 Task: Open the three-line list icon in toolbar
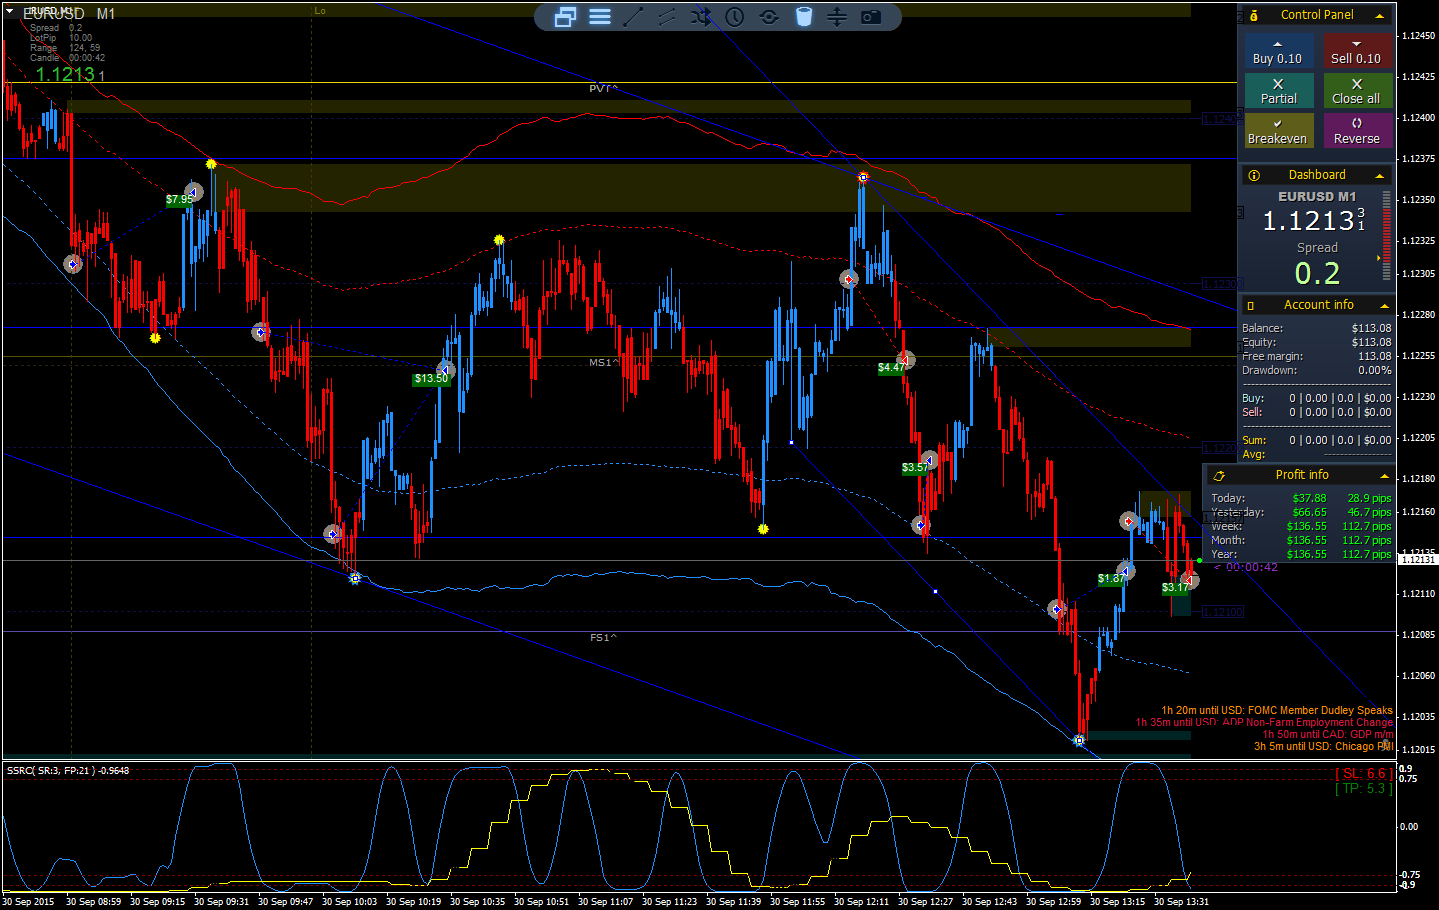coord(600,17)
